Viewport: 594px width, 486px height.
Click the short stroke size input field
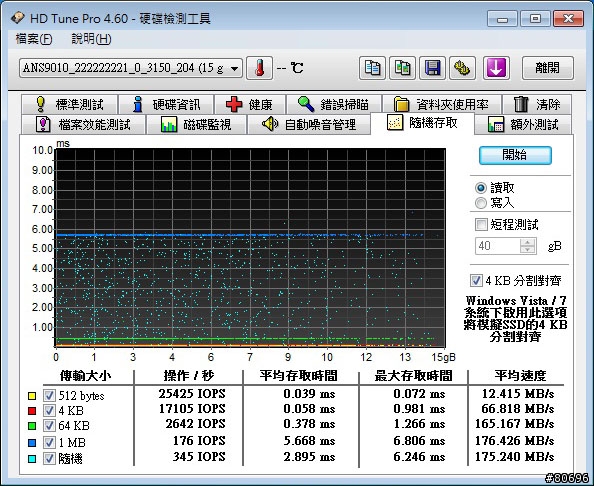coord(498,246)
